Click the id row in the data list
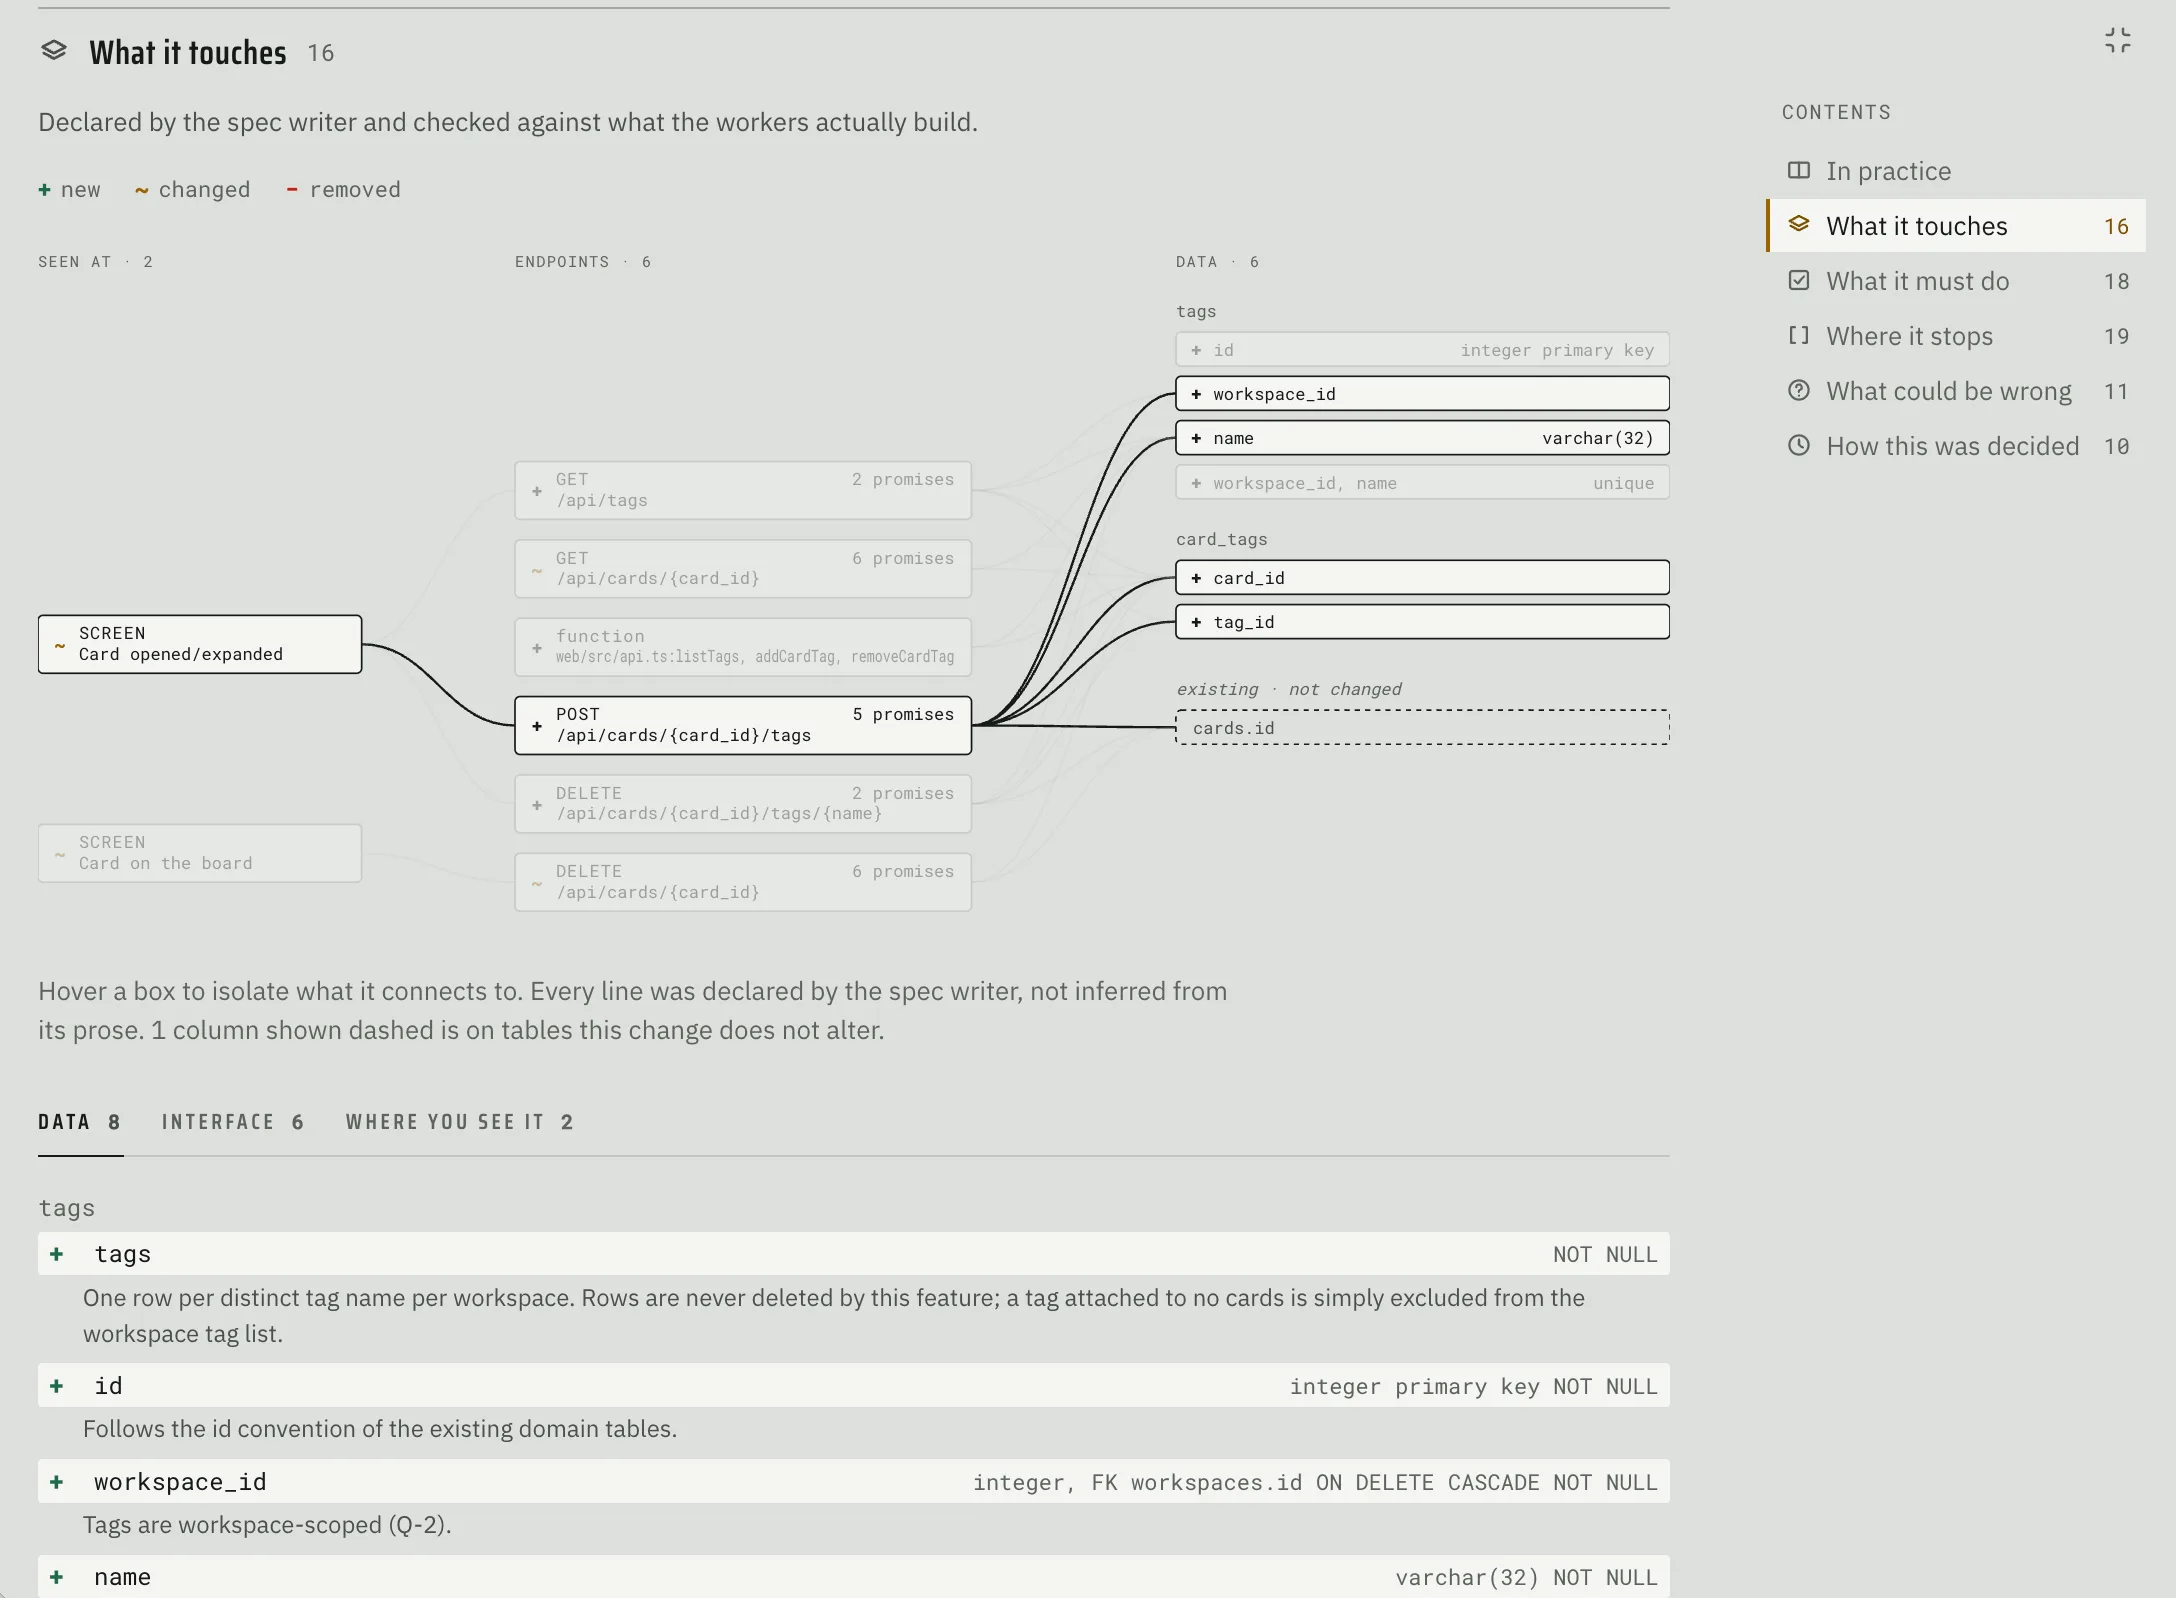The height and width of the screenshot is (1598, 2176). point(854,1386)
